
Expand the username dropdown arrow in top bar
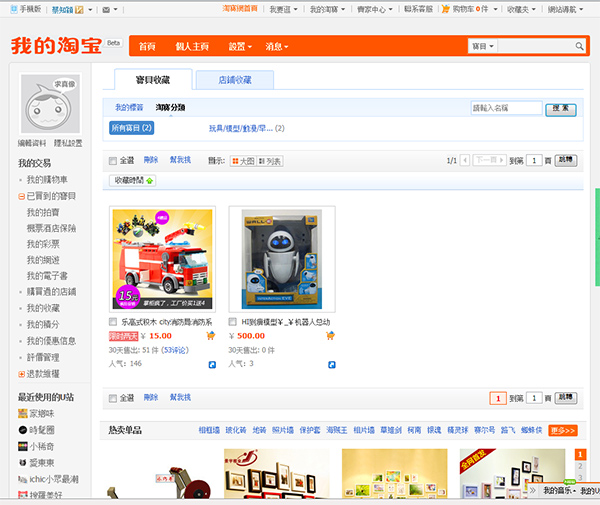tap(90, 10)
